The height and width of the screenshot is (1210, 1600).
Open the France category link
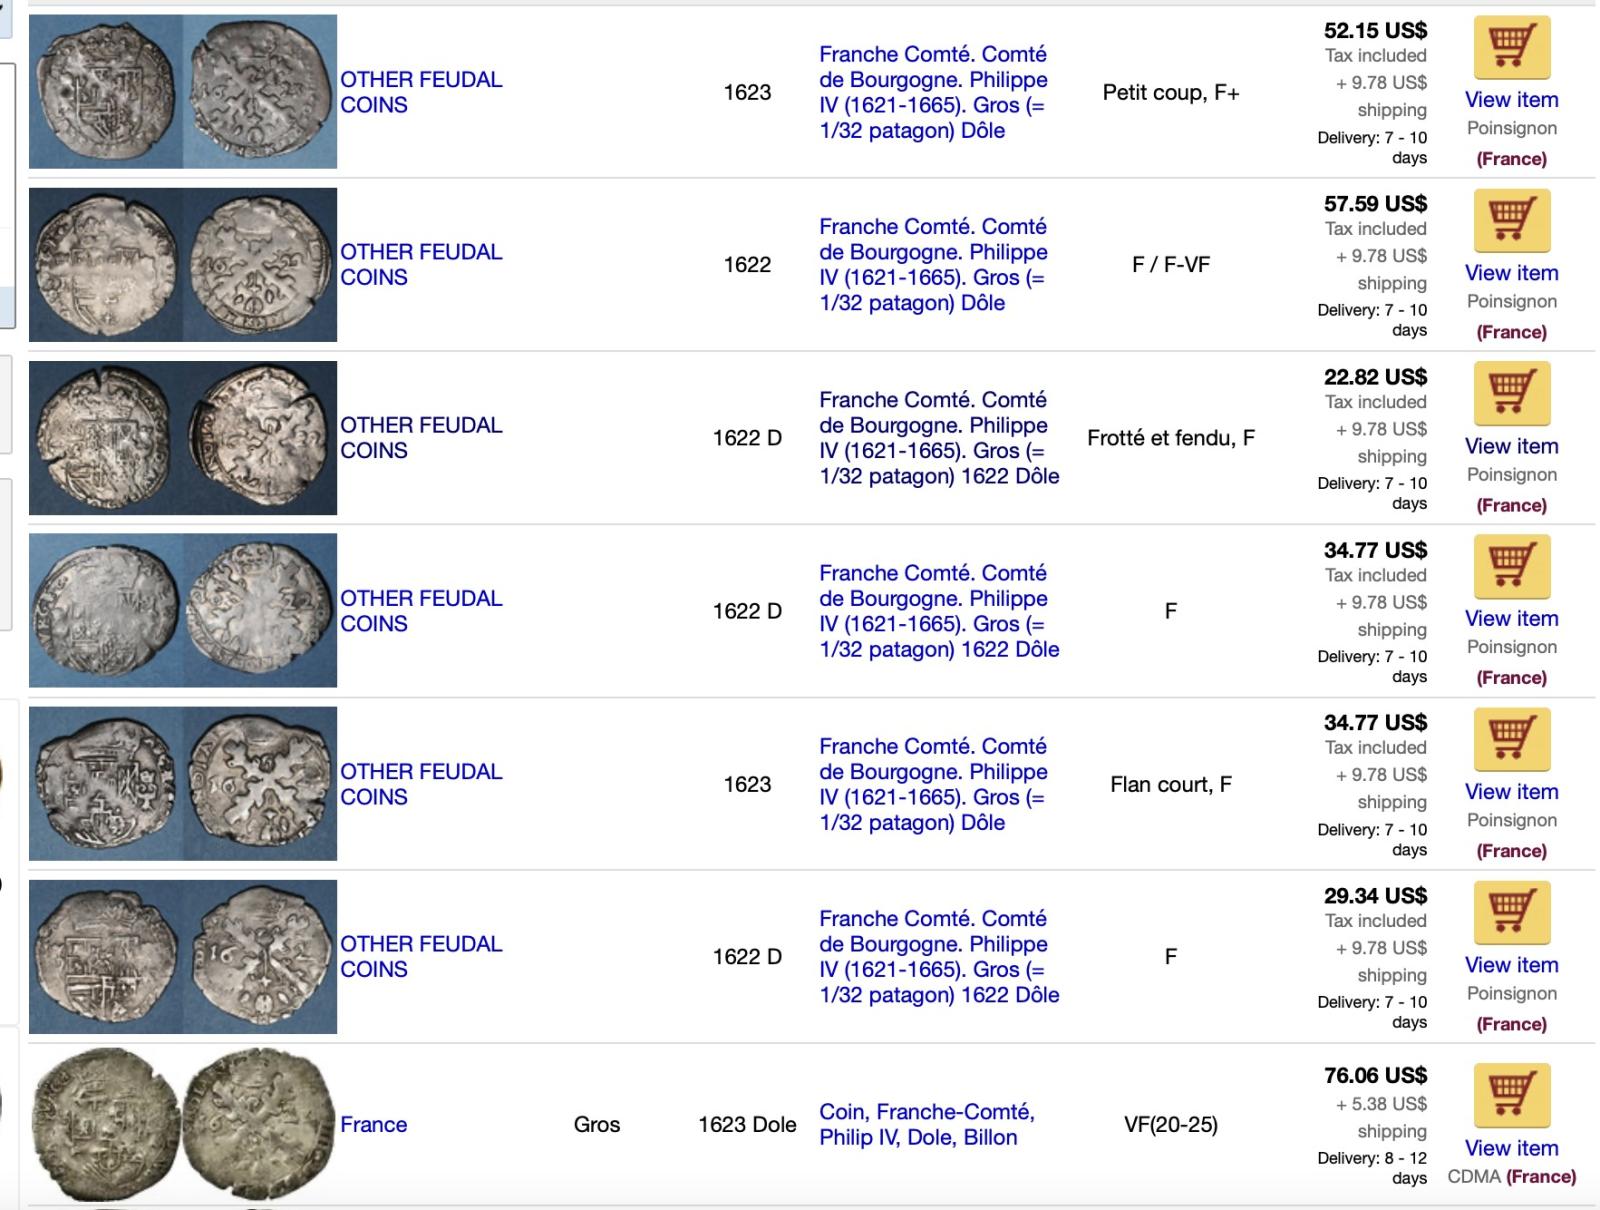373,1124
